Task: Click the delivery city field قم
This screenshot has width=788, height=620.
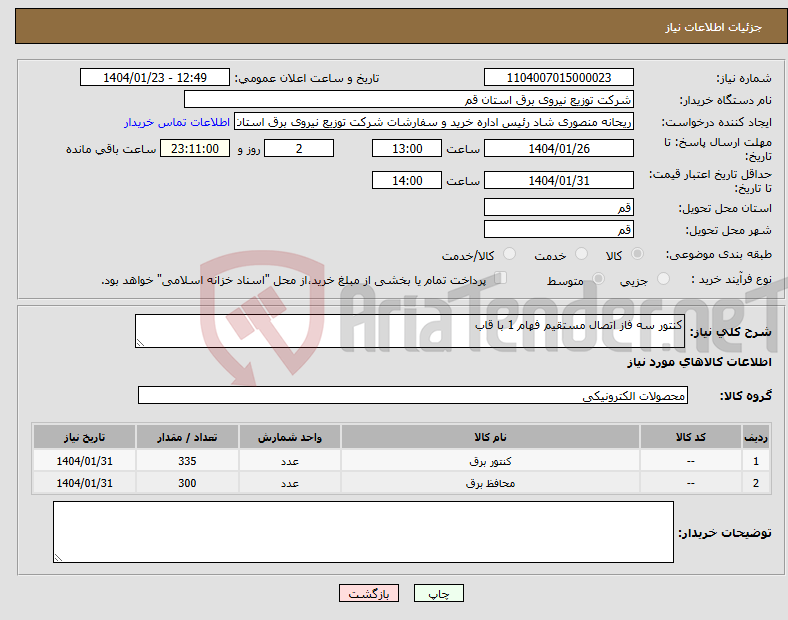Action: [558, 230]
